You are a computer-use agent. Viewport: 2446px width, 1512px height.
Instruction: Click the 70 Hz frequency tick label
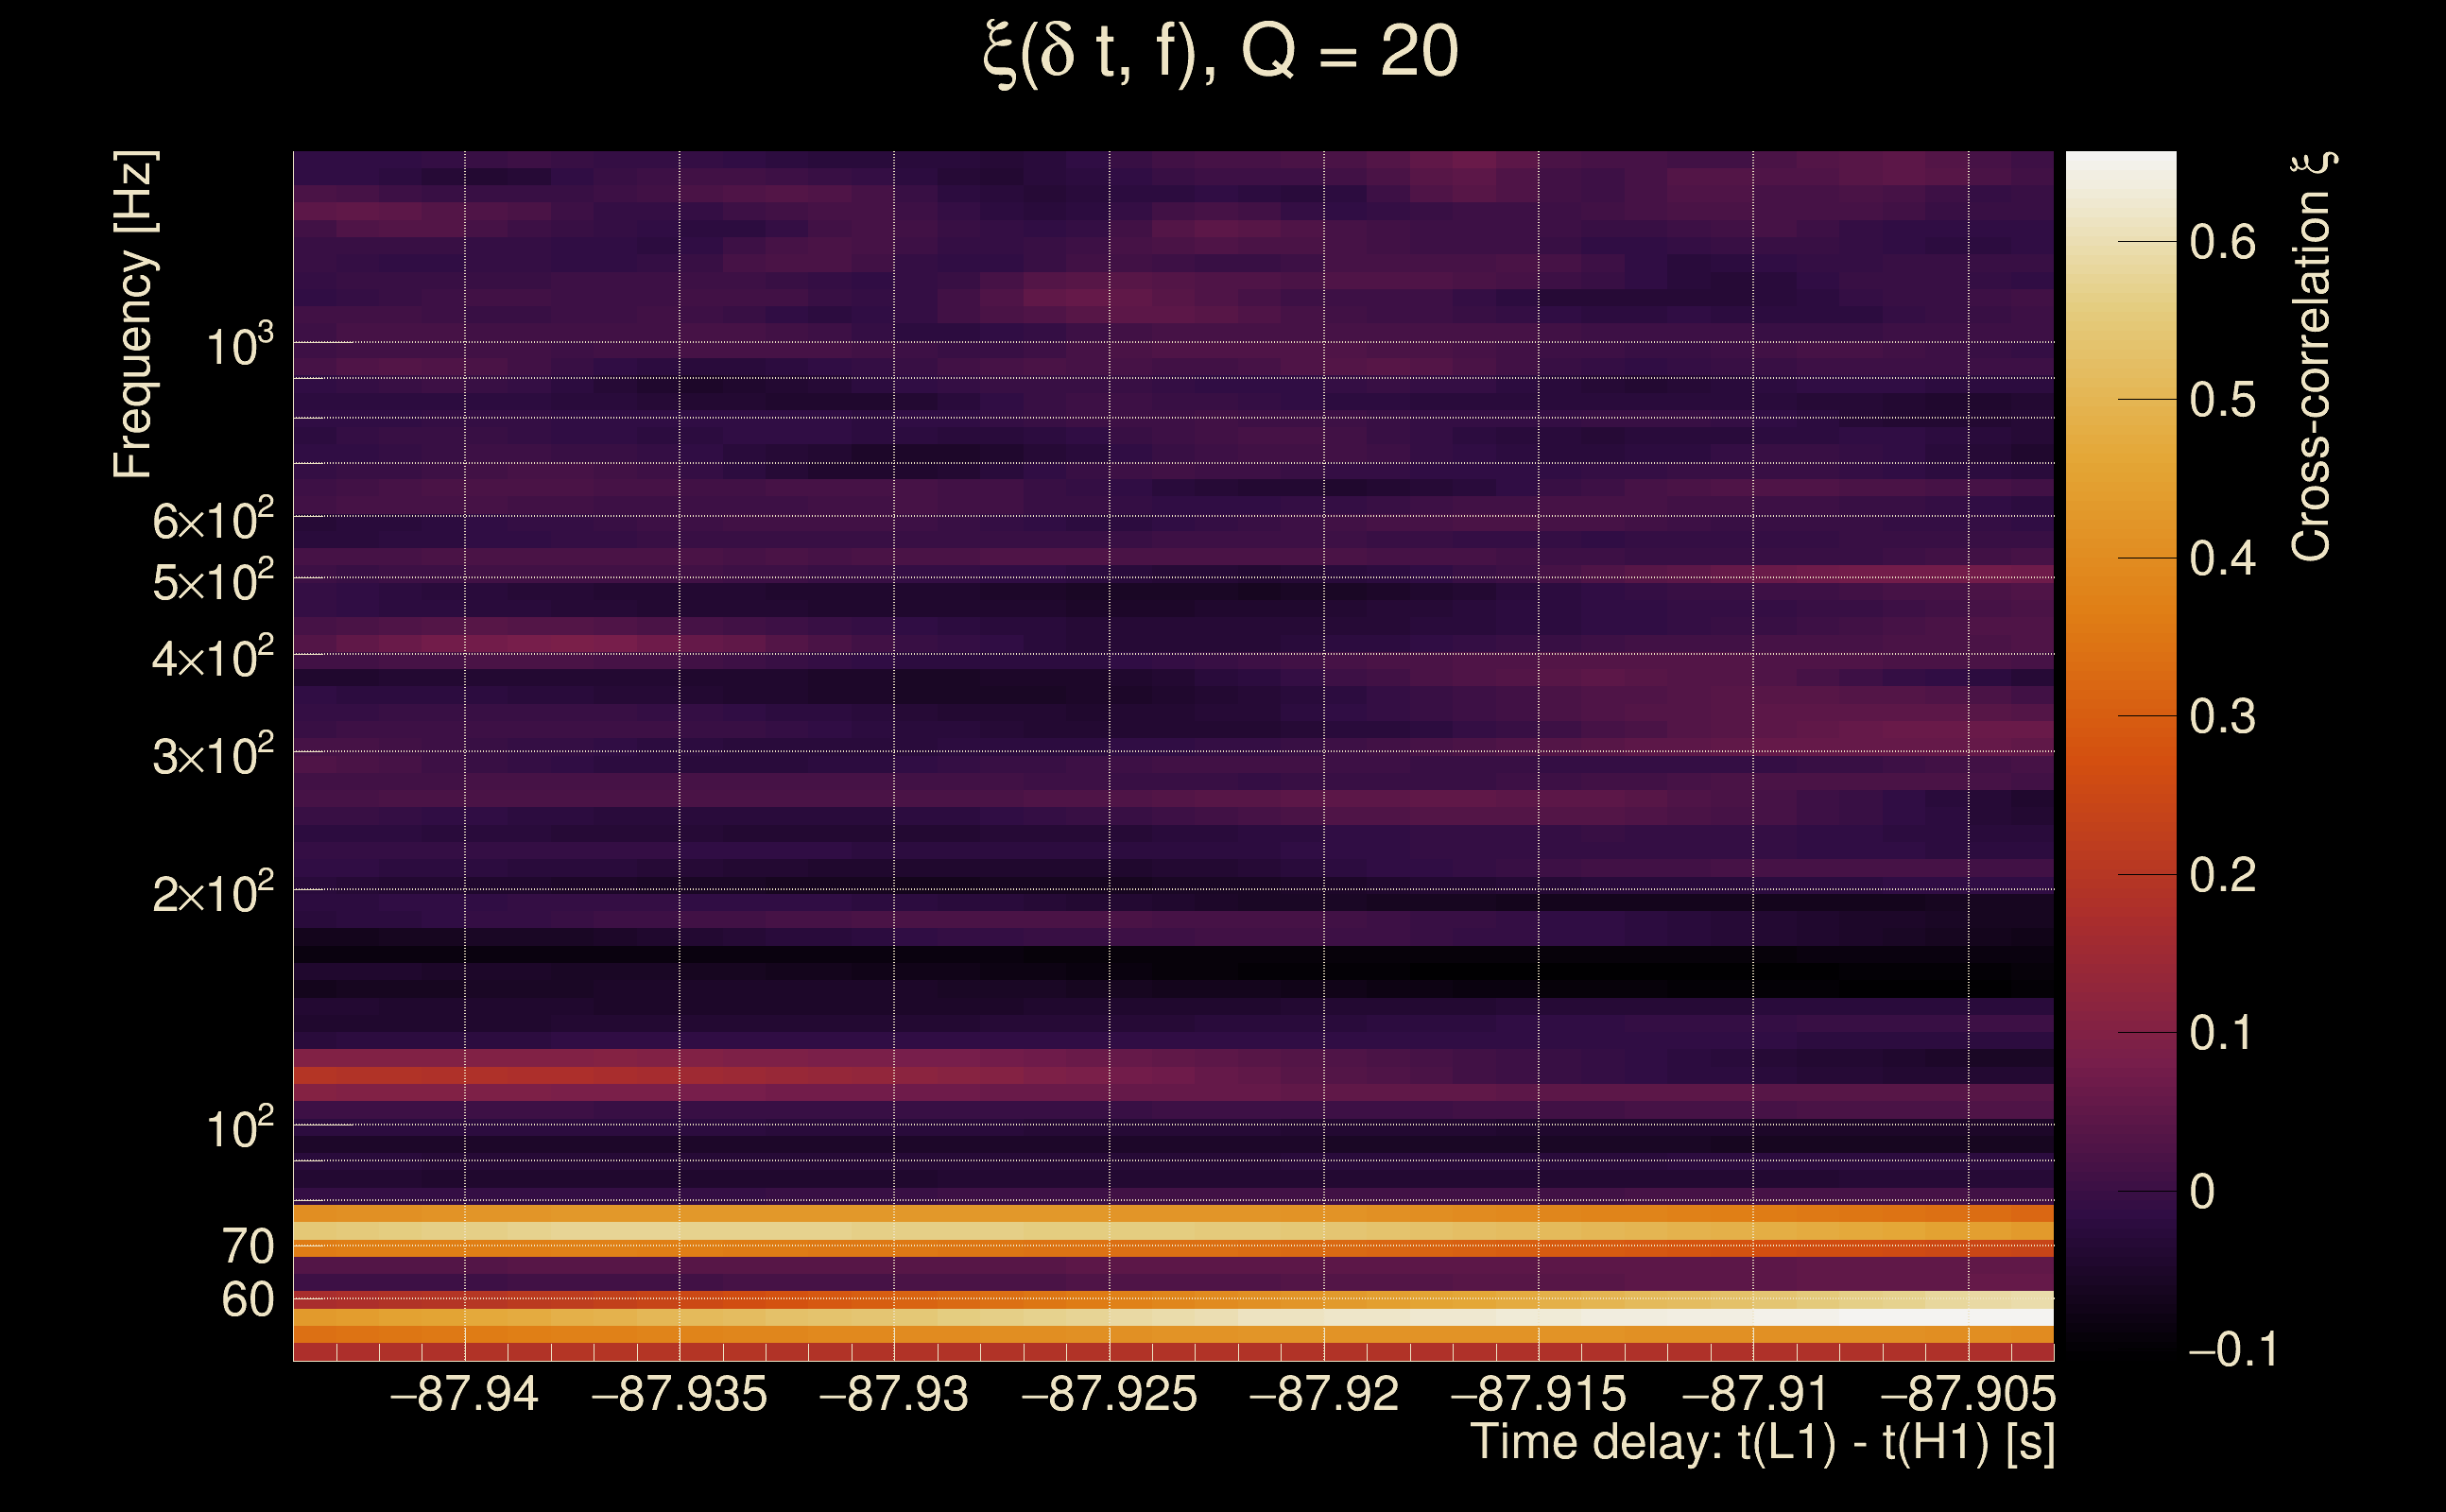[247, 1246]
